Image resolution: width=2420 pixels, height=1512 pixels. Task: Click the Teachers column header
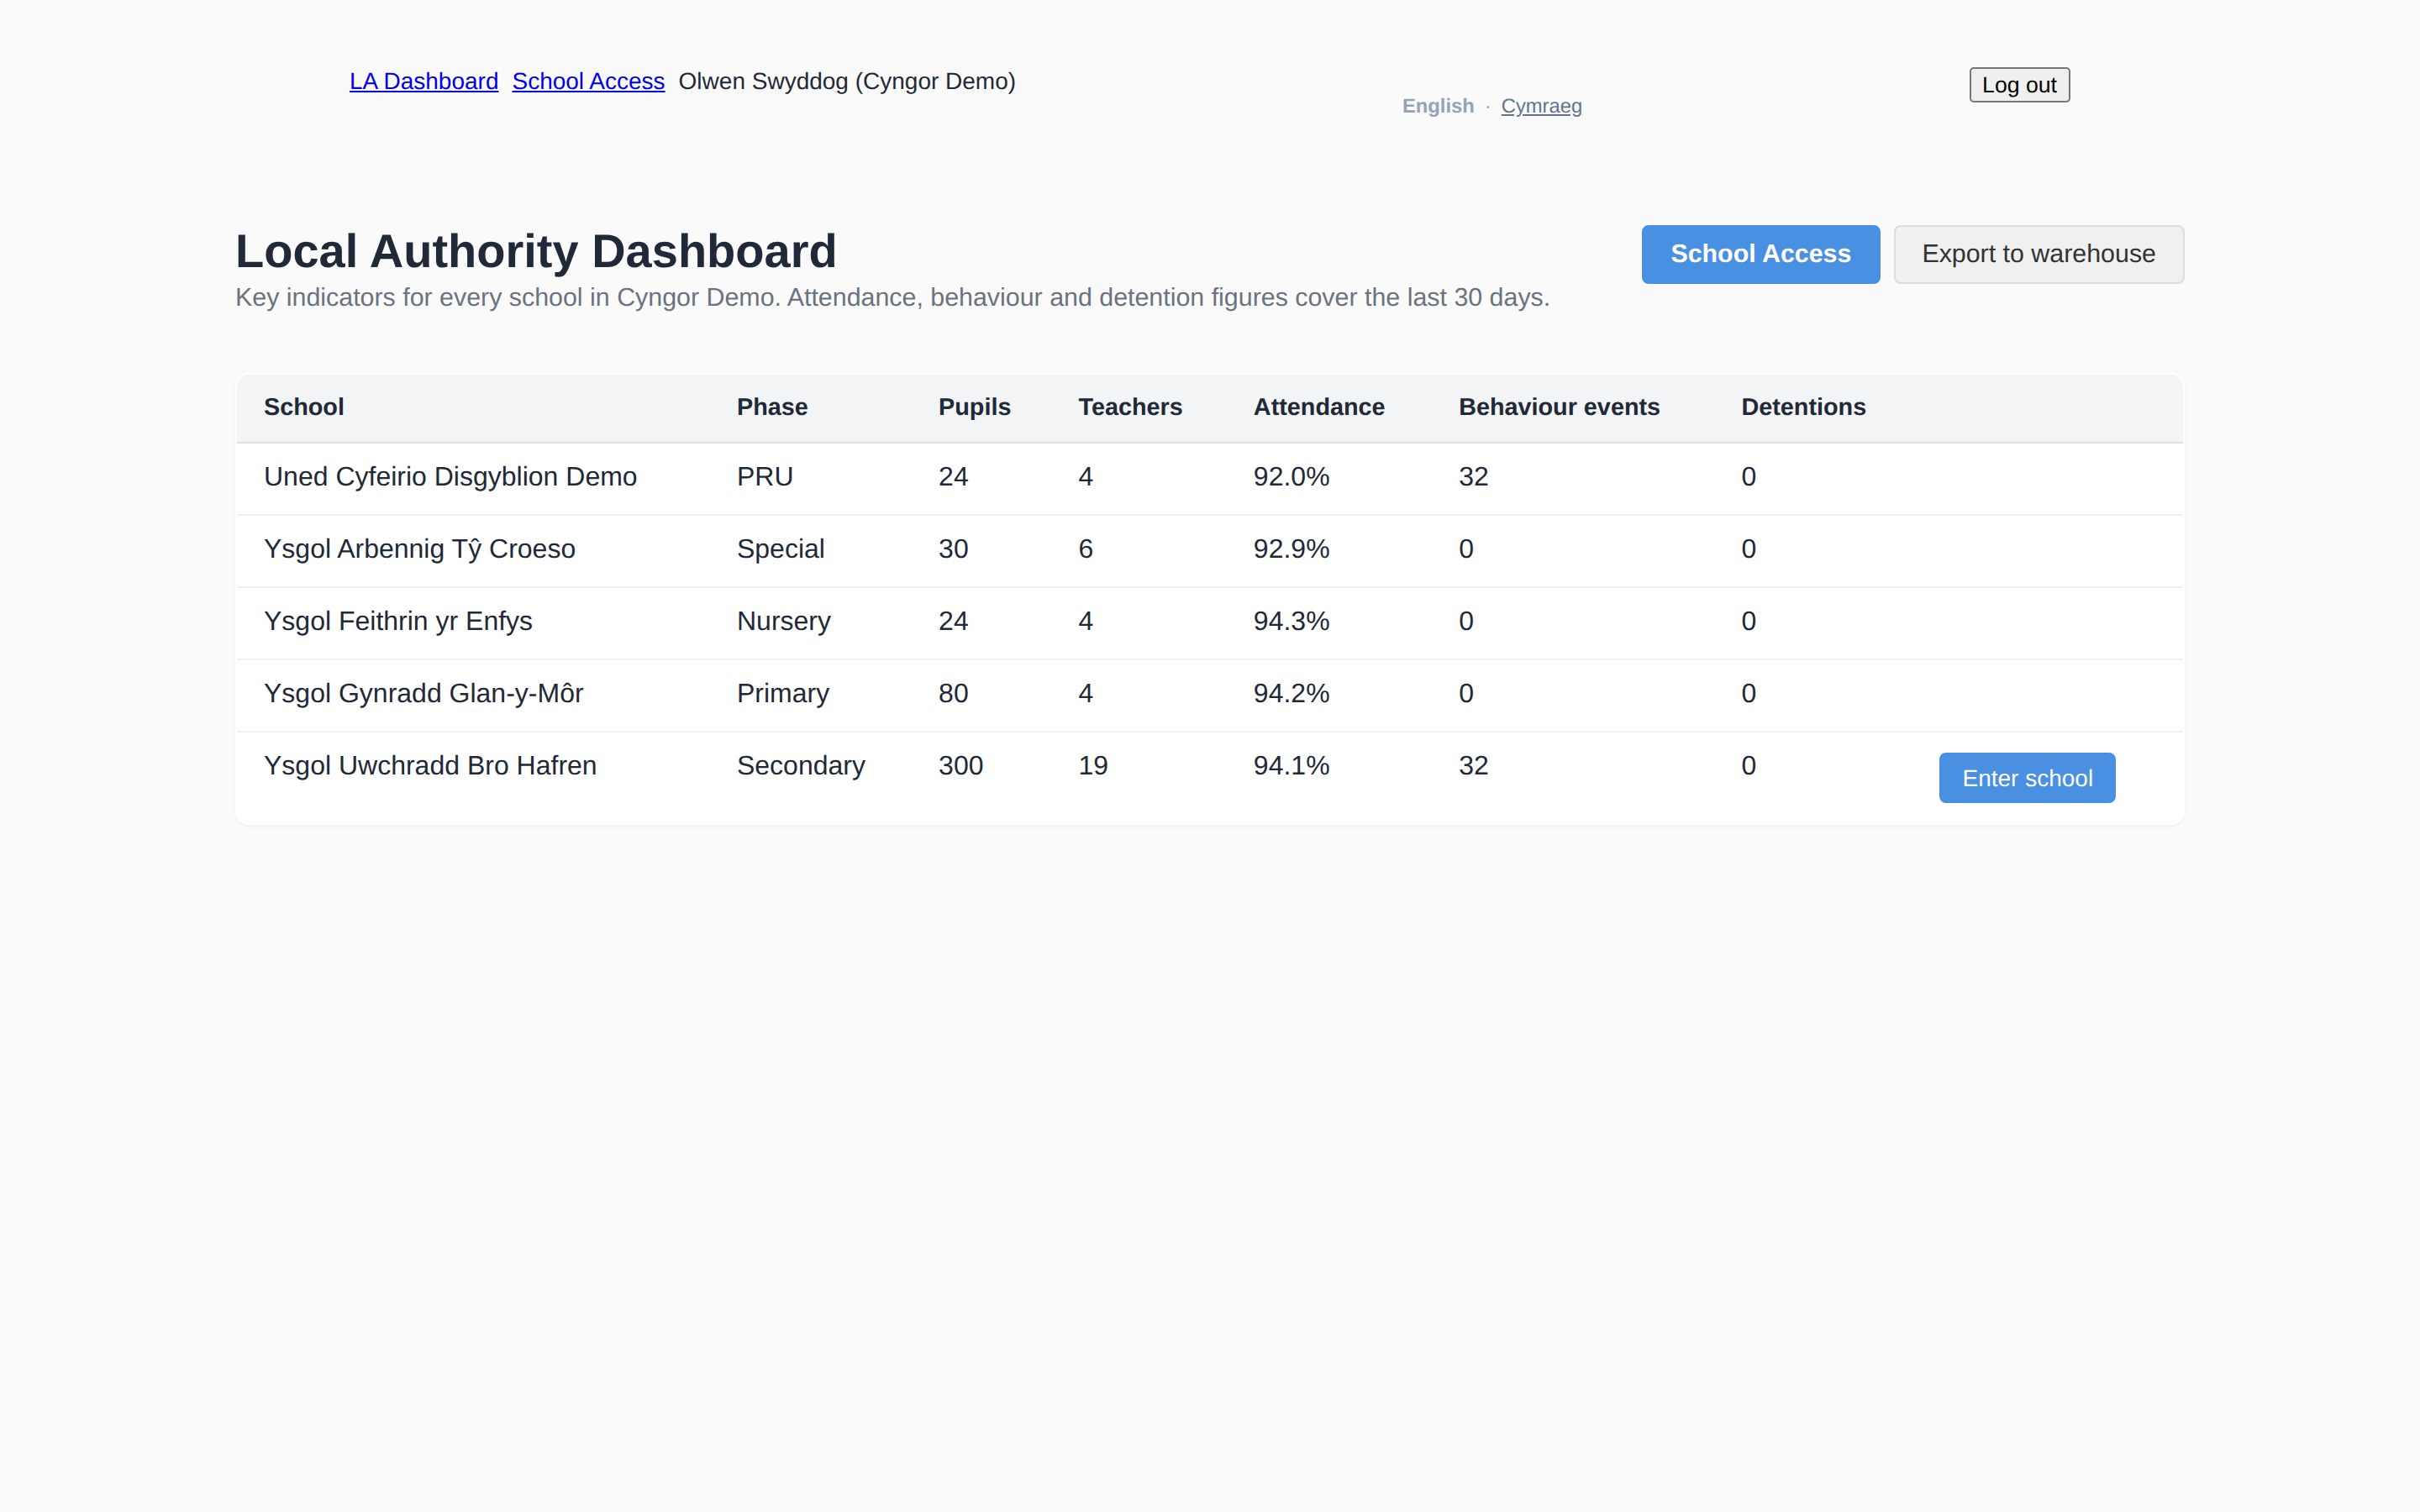(1130, 407)
